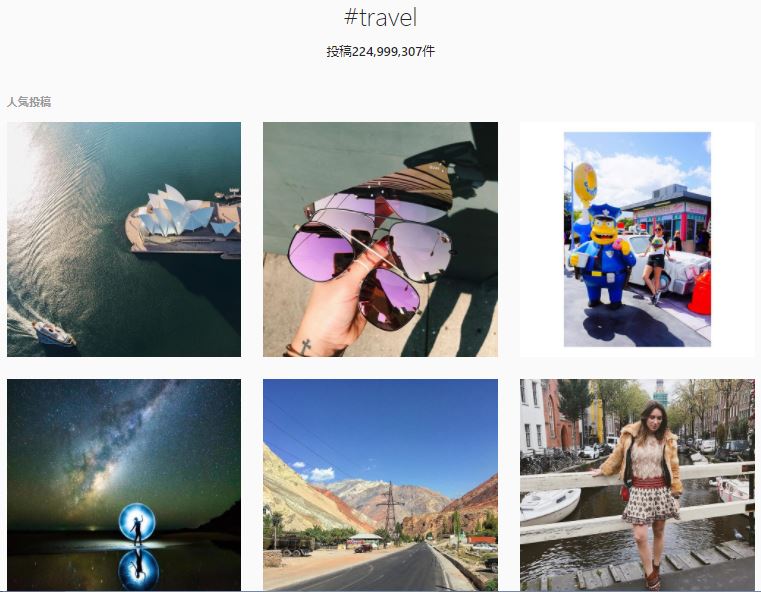Click the cross tattoo on the wrist
The width and height of the screenshot is (761, 592).
(305, 347)
